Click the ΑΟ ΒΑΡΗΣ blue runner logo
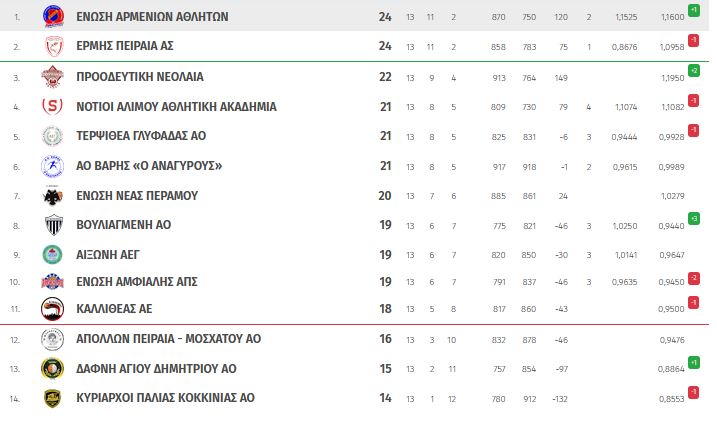Viewport: 717px width, 421px height. 53,166
